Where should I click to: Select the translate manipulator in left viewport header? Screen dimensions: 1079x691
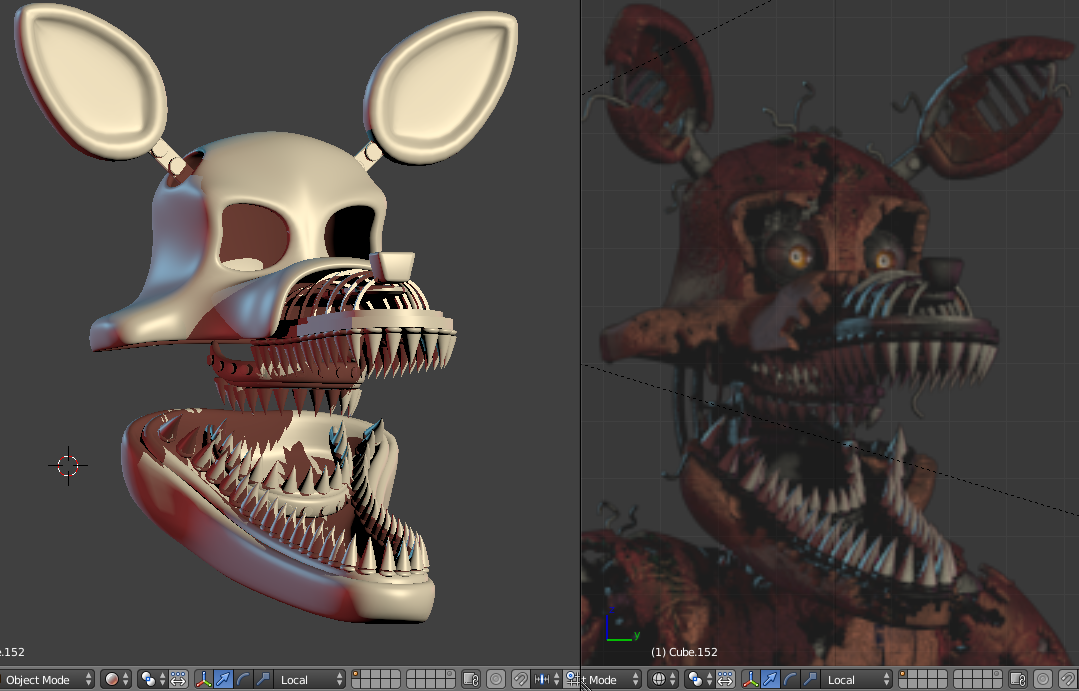(224, 679)
